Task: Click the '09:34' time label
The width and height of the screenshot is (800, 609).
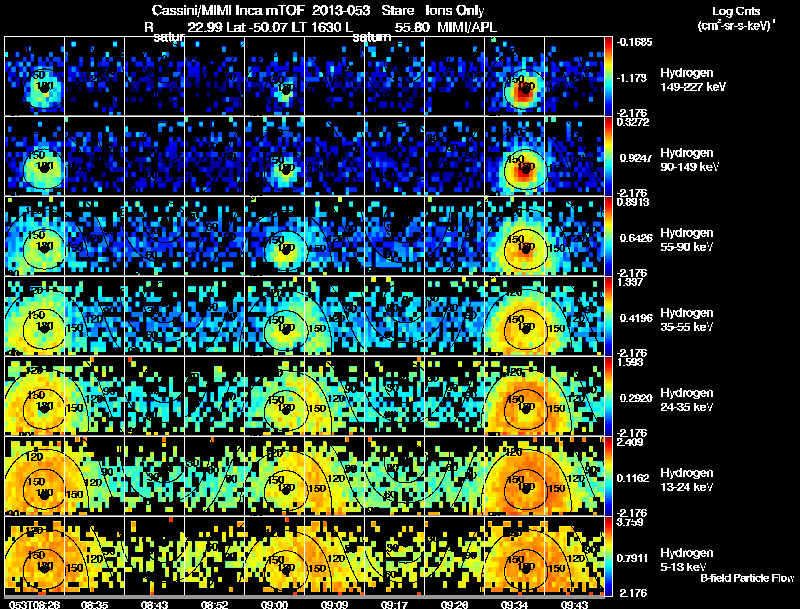Action: pos(514,604)
